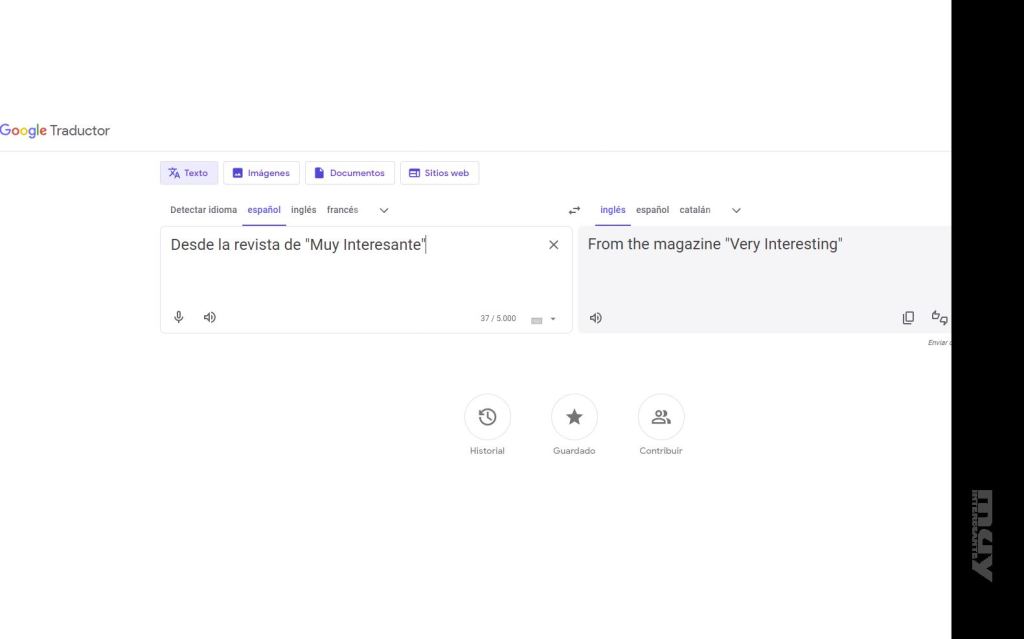
Task: Rate this translation with thumbs icon
Action: (x=939, y=318)
